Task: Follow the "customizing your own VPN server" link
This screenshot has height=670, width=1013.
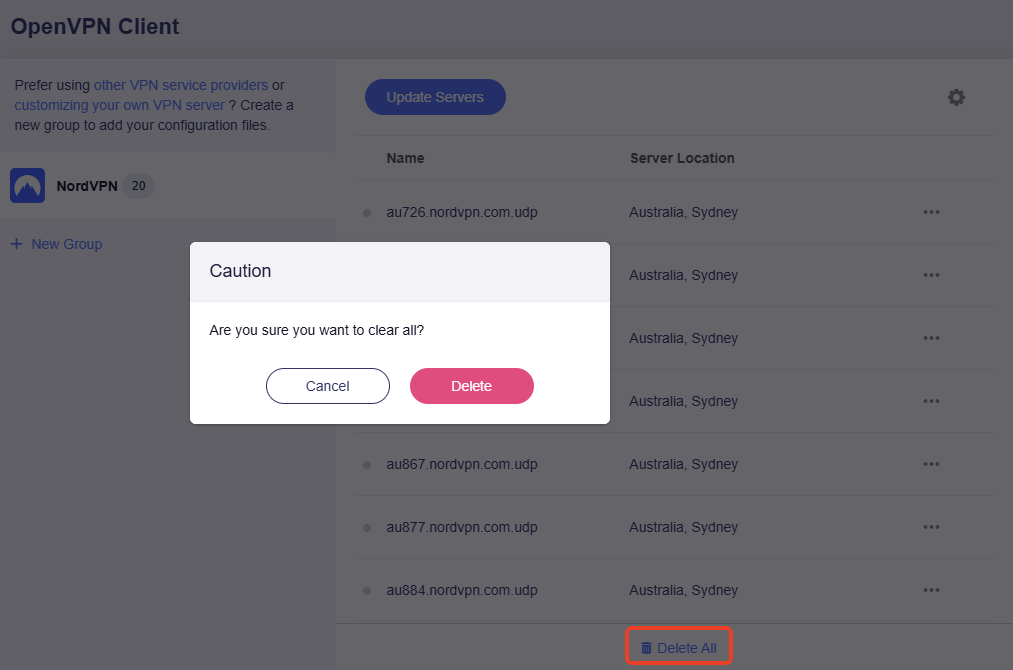Action: [x=119, y=105]
